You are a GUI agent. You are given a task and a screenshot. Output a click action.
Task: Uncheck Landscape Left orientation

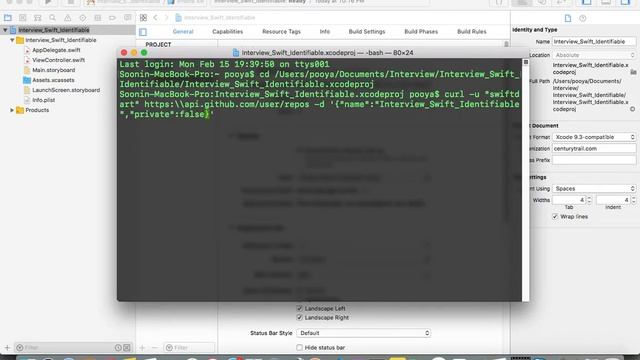(300, 309)
